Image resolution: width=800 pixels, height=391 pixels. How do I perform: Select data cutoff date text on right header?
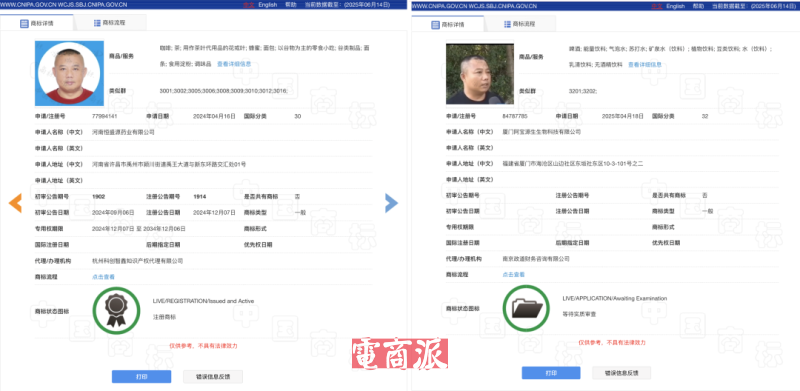(x=755, y=6)
